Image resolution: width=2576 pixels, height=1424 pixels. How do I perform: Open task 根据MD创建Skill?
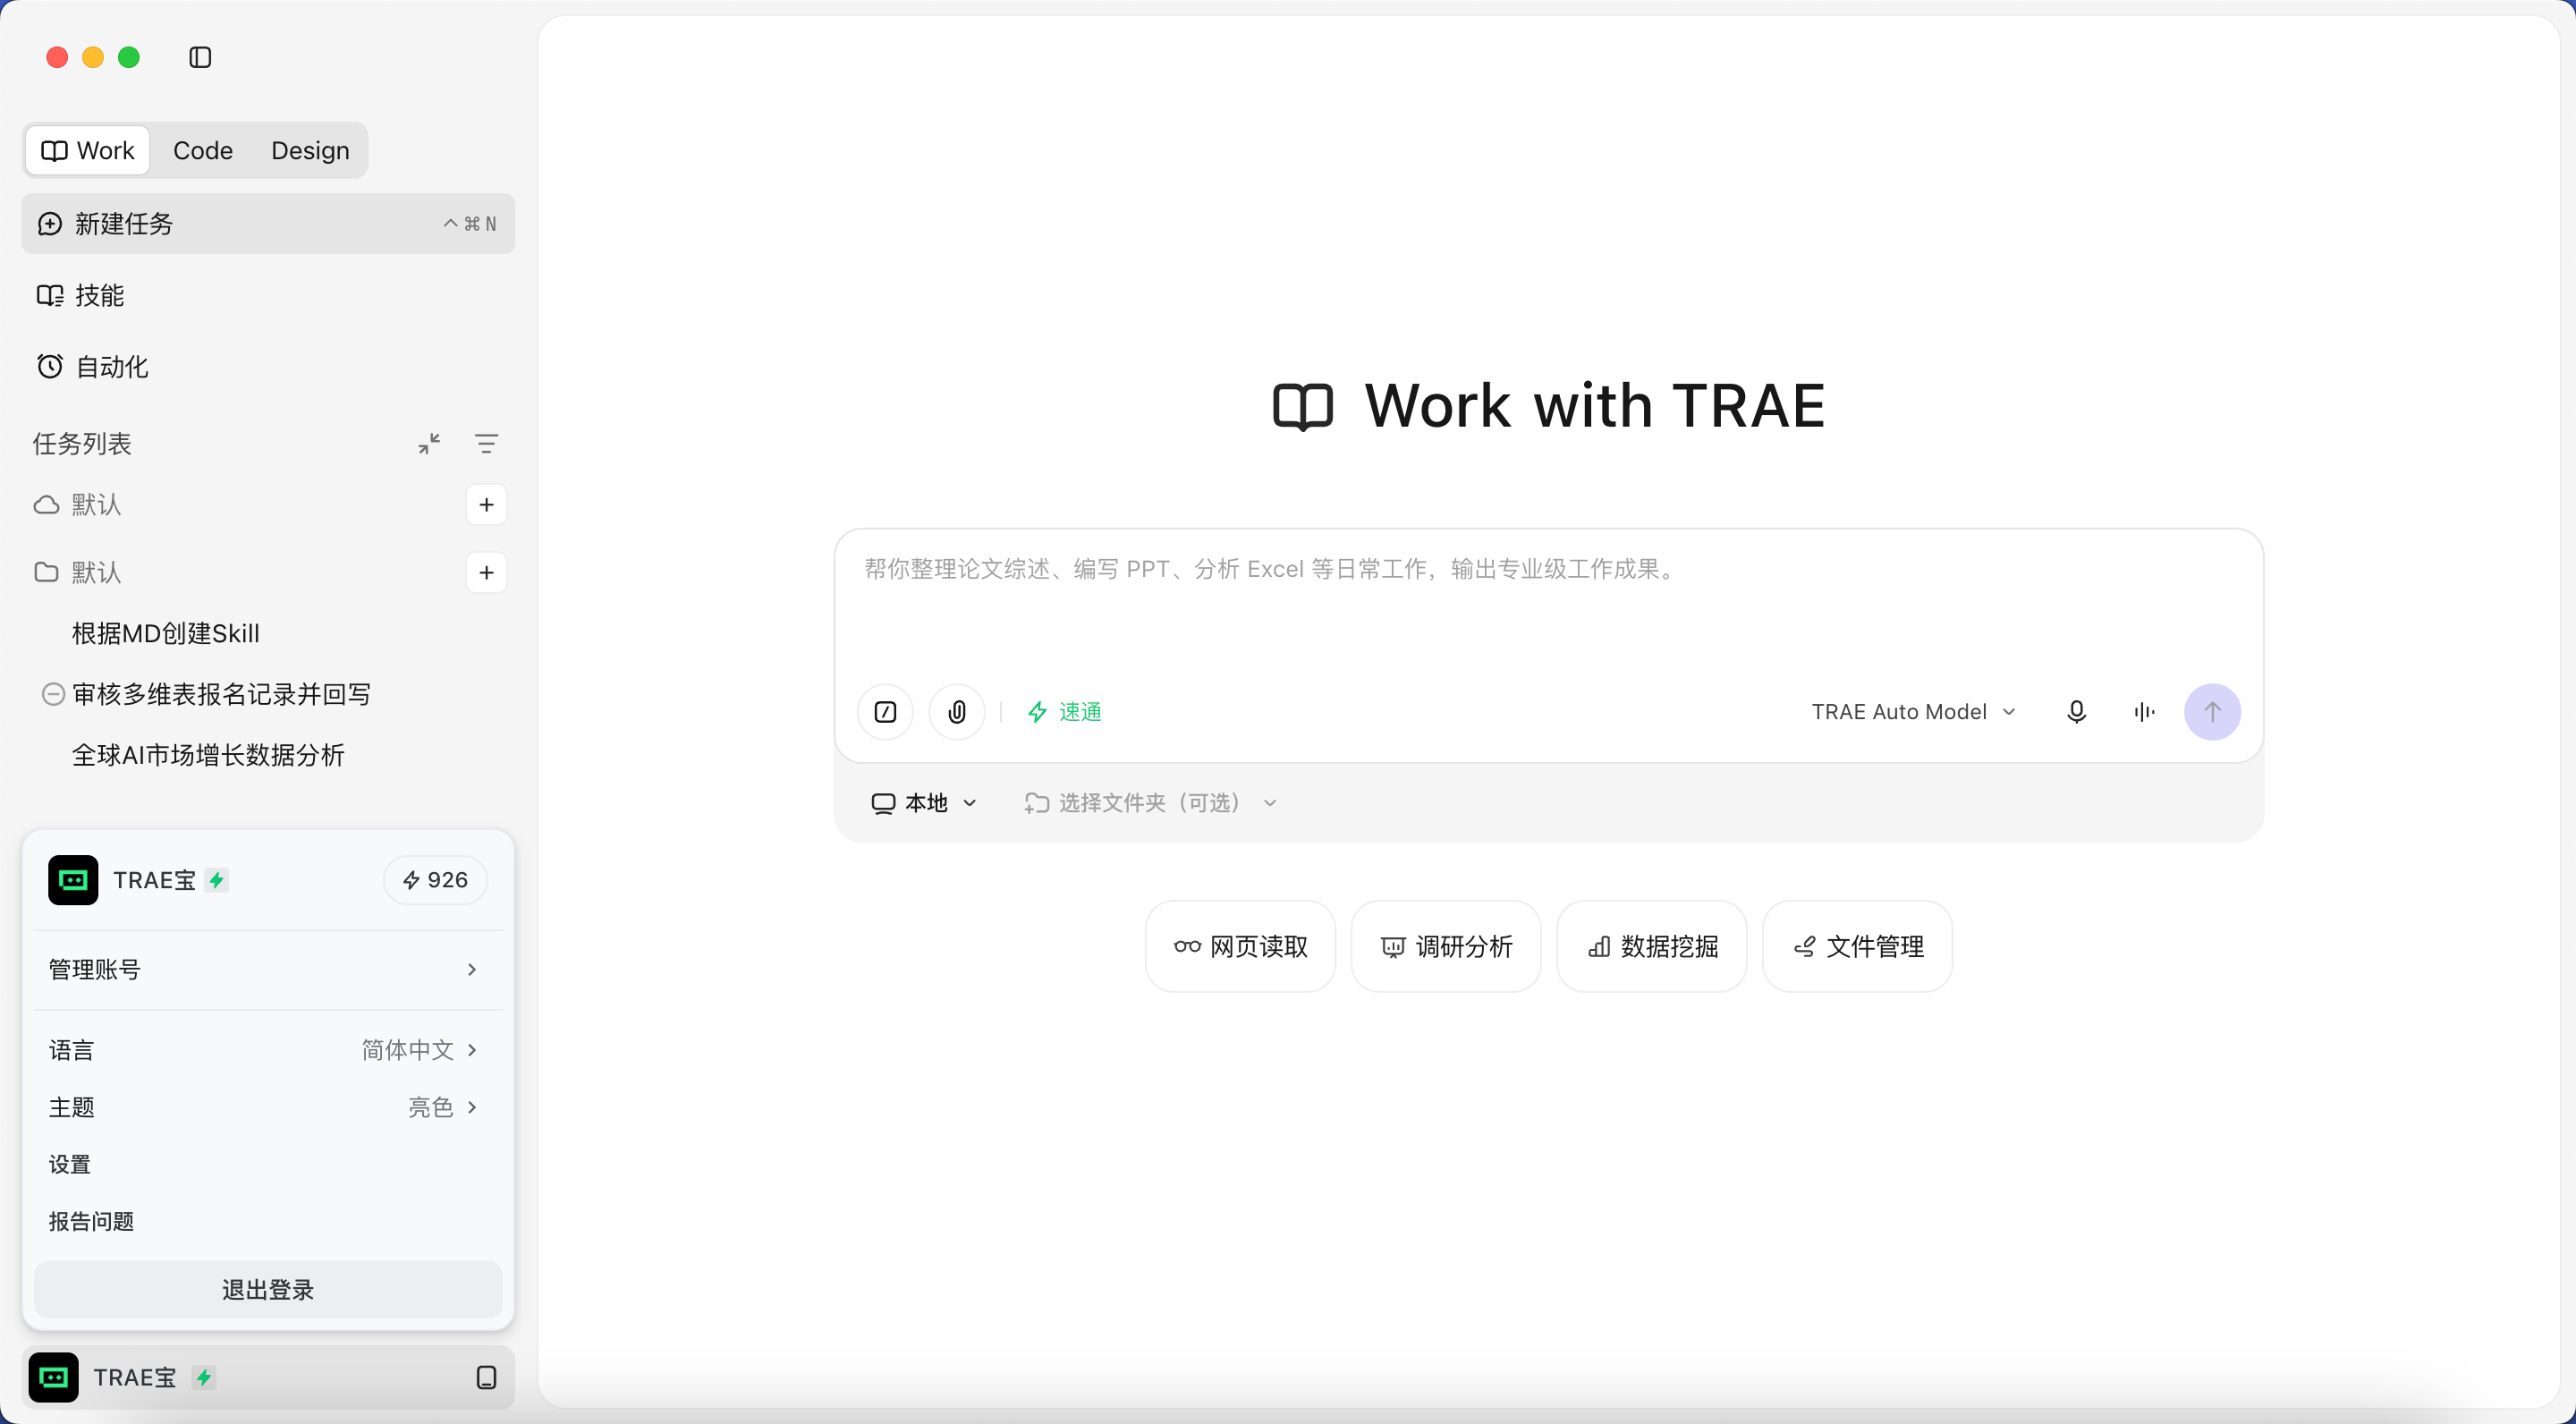tap(166, 634)
